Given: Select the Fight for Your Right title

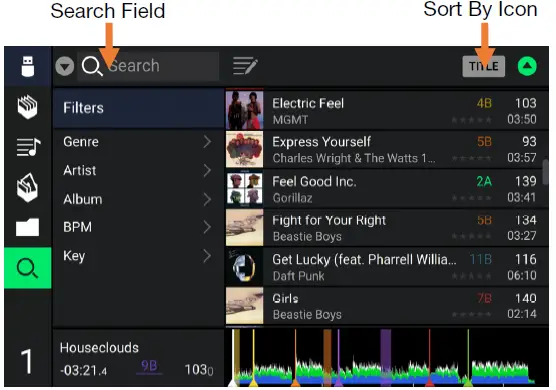Looking at the screenshot, I should (329, 221).
